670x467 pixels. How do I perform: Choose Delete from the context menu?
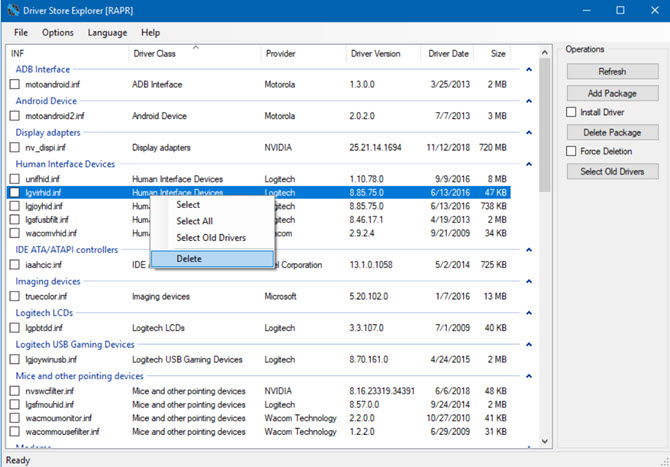point(212,258)
